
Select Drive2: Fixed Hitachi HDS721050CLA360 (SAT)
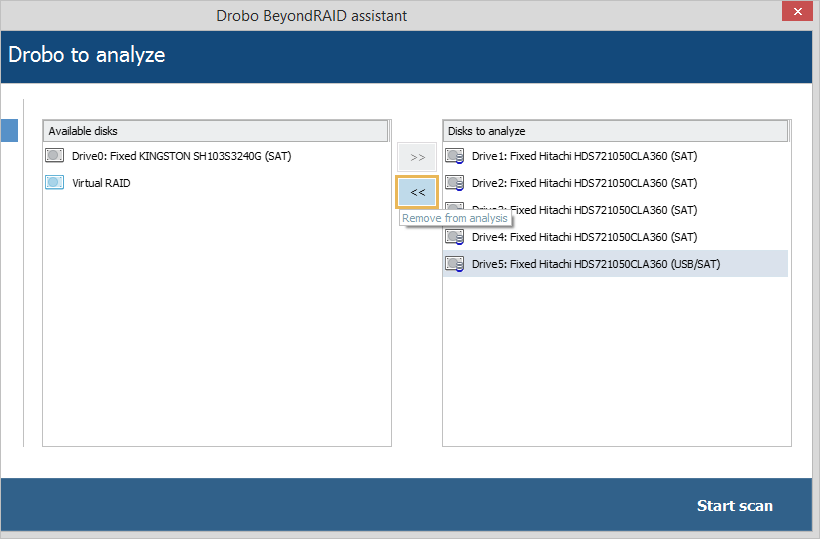click(x=615, y=183)
